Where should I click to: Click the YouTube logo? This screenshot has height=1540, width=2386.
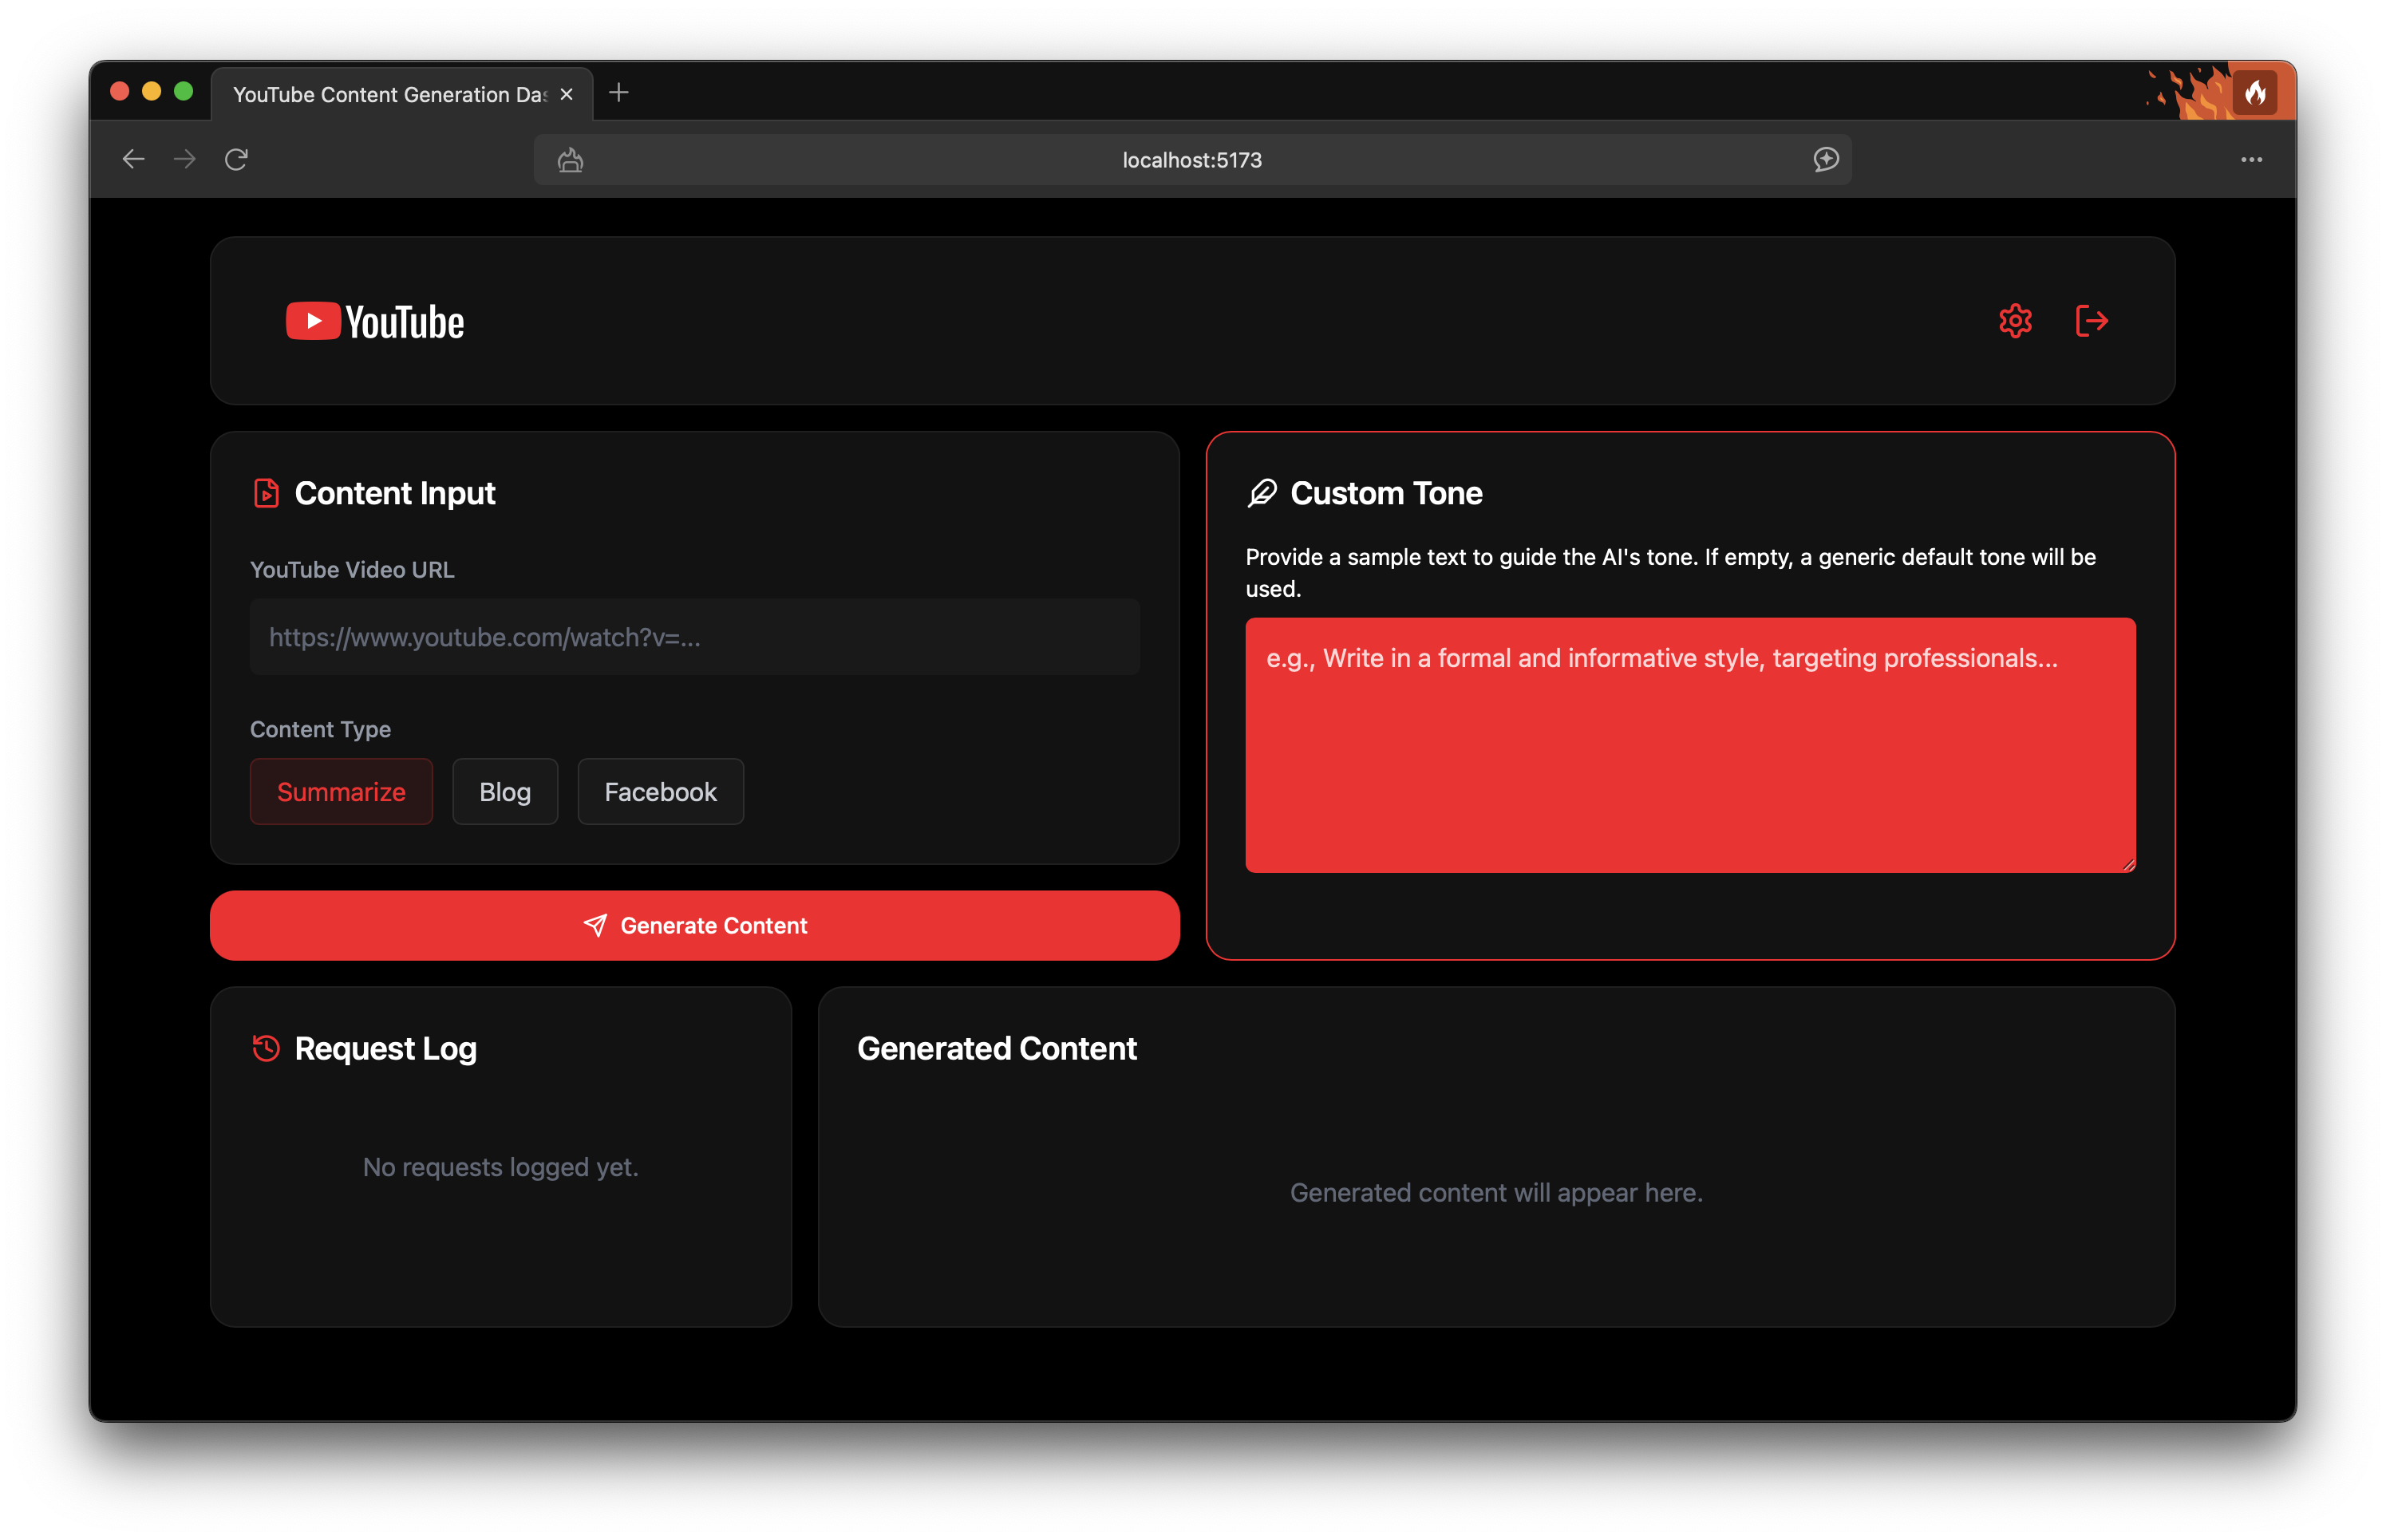(375, 321)
